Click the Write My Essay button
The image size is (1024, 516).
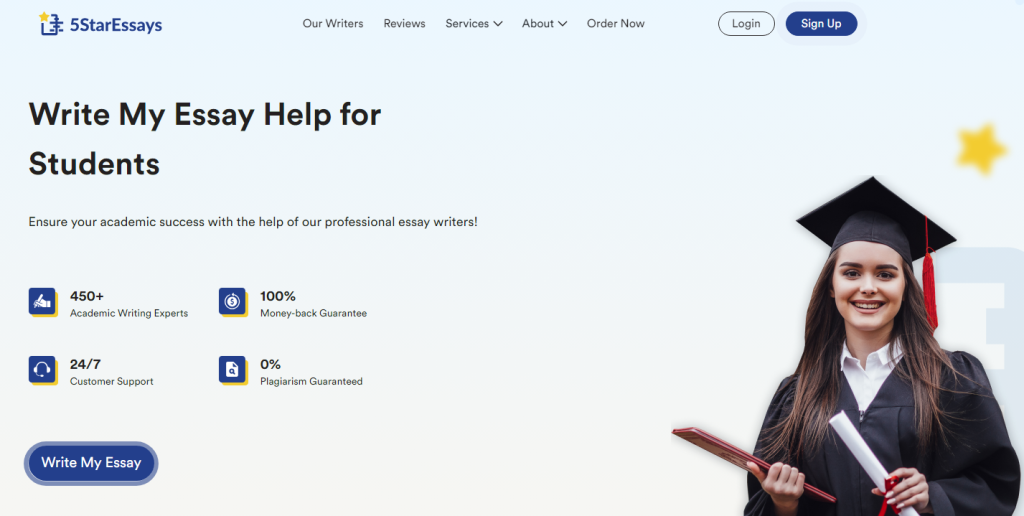[91, 463]
